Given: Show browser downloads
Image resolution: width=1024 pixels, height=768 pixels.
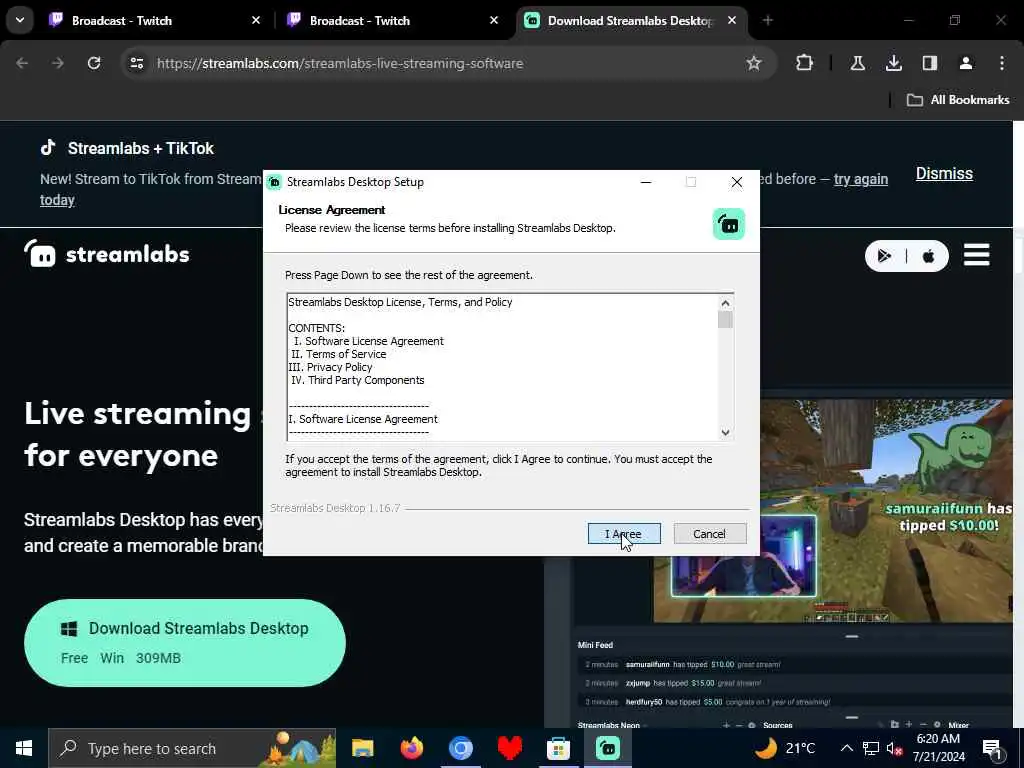Looking at the screenshot, I should (893, 63).
